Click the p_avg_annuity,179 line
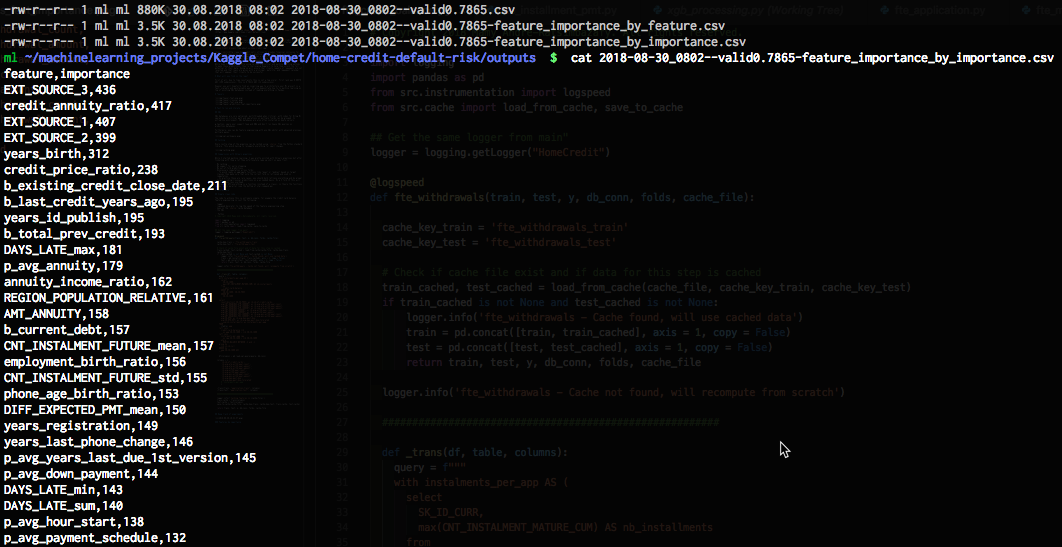Screen dimensions: 1062x547 pyautogui.click(x=63, y=266)
